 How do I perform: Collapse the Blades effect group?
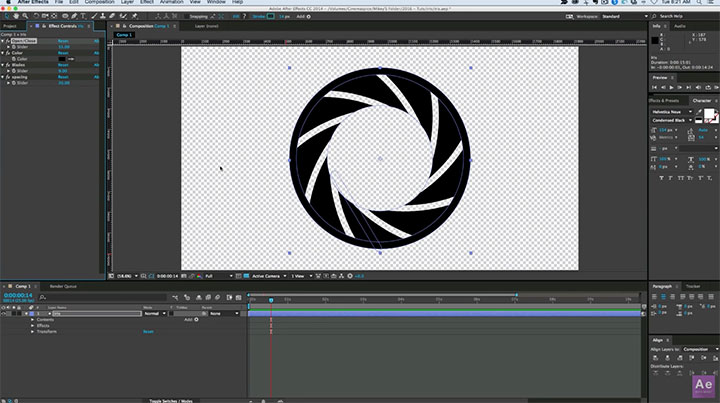click(3, 65)
